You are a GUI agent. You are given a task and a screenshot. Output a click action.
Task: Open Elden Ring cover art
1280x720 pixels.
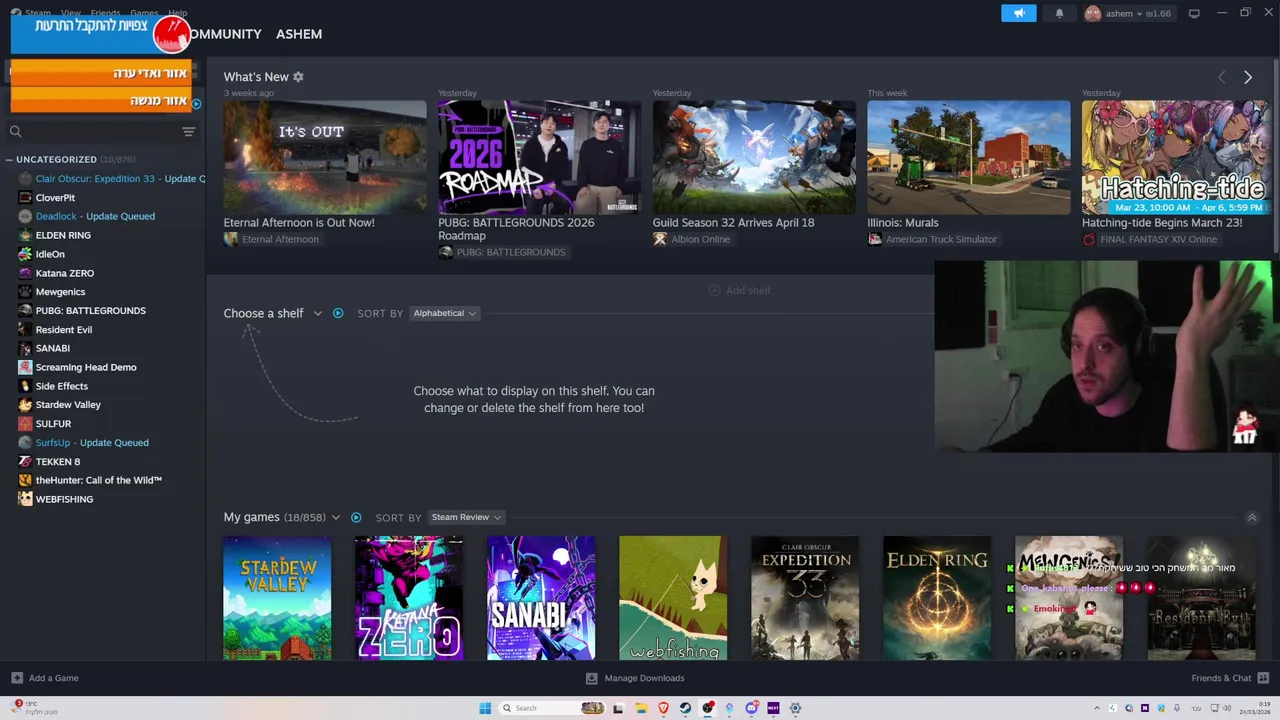(x=937, y=598)
